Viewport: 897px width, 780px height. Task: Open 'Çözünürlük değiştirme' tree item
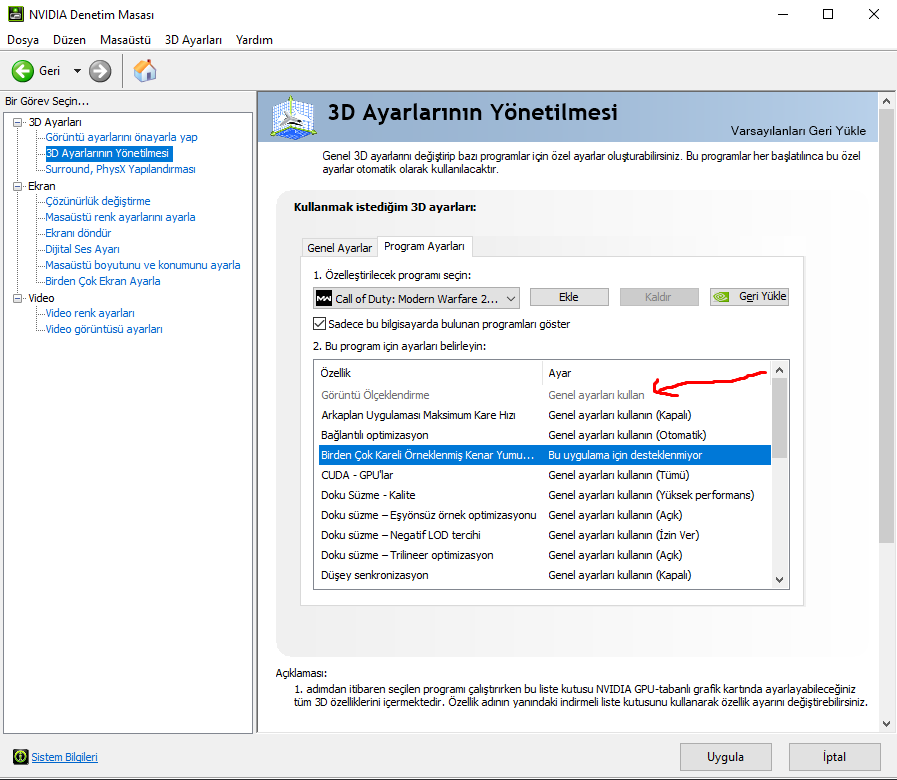98,201
